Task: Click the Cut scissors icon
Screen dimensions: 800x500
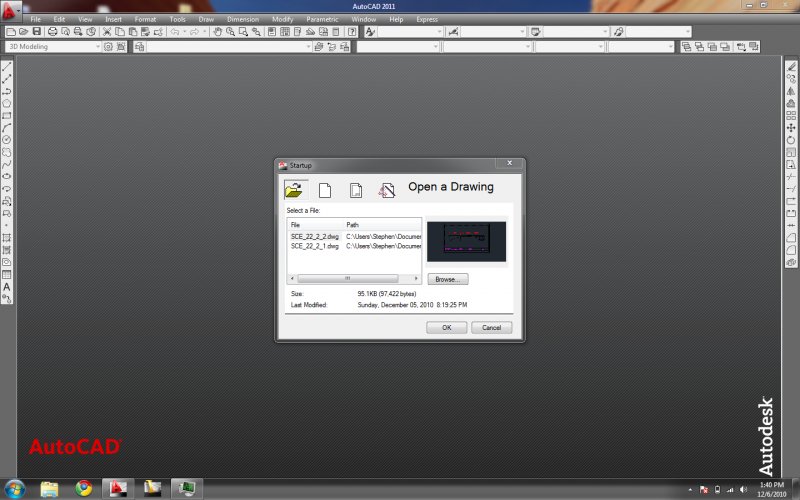Action: tap(107, 32)
